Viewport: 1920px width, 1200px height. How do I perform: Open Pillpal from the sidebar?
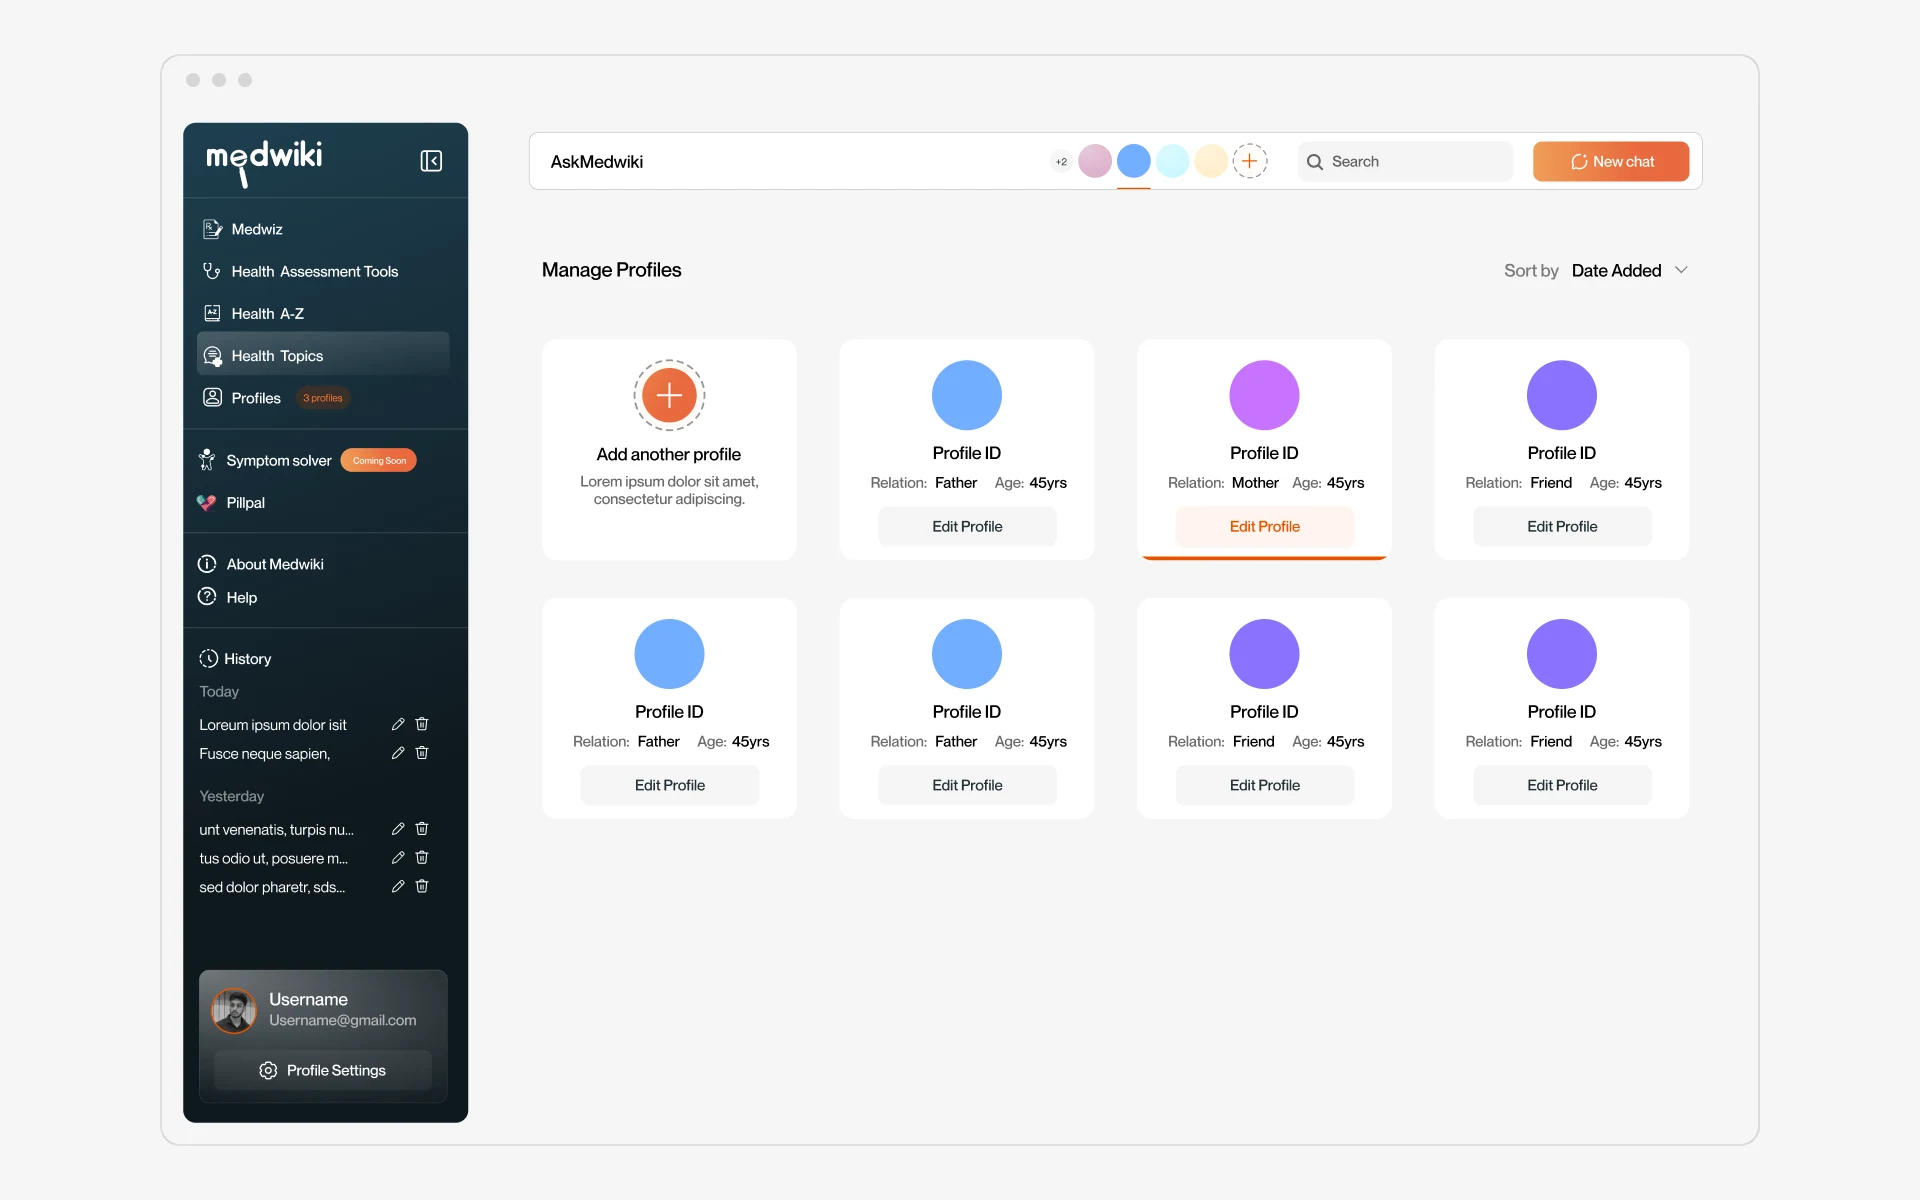point(245,502)
